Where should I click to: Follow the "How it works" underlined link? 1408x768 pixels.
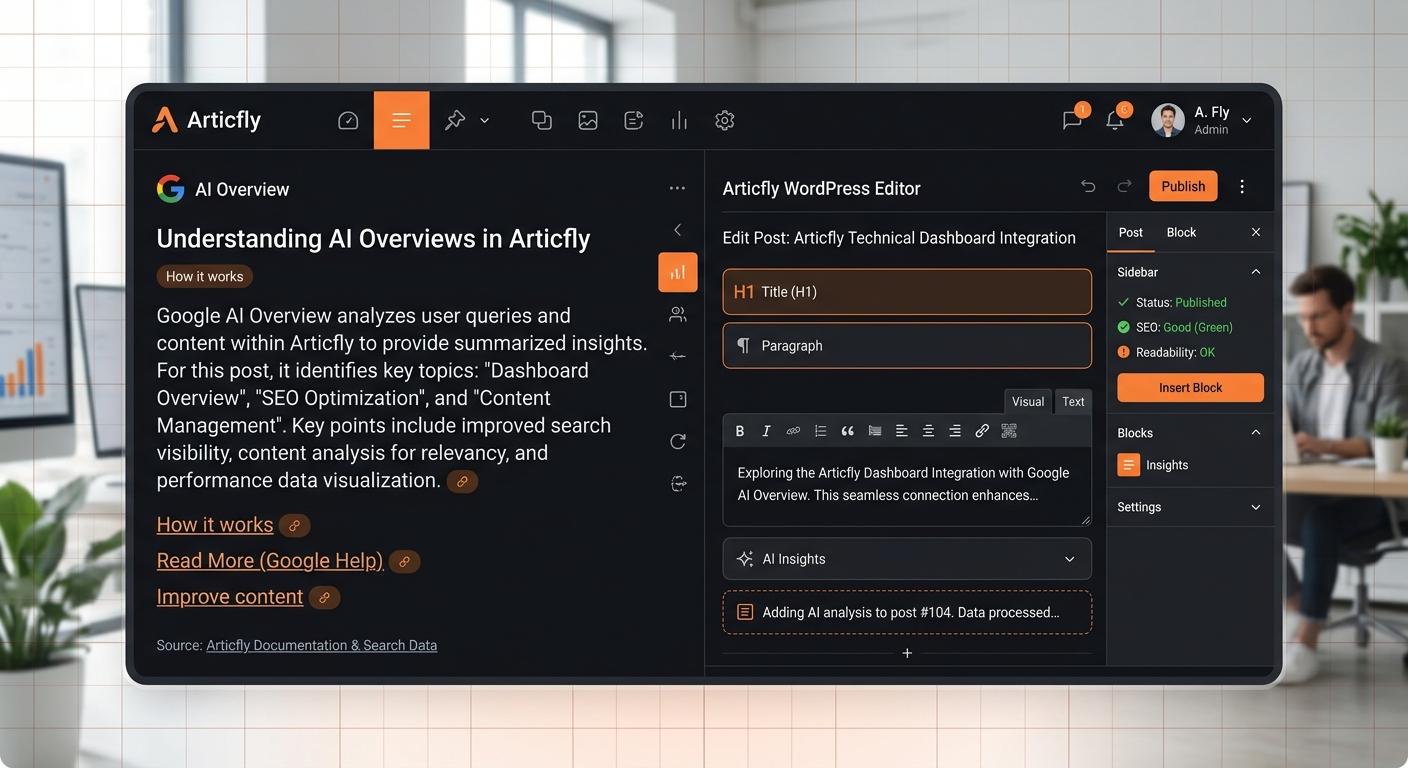[215, 524]
